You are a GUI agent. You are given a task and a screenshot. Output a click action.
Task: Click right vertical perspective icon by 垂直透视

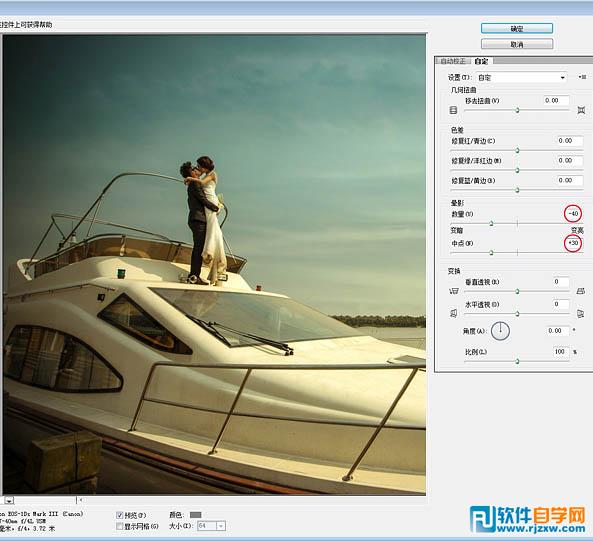581,291
